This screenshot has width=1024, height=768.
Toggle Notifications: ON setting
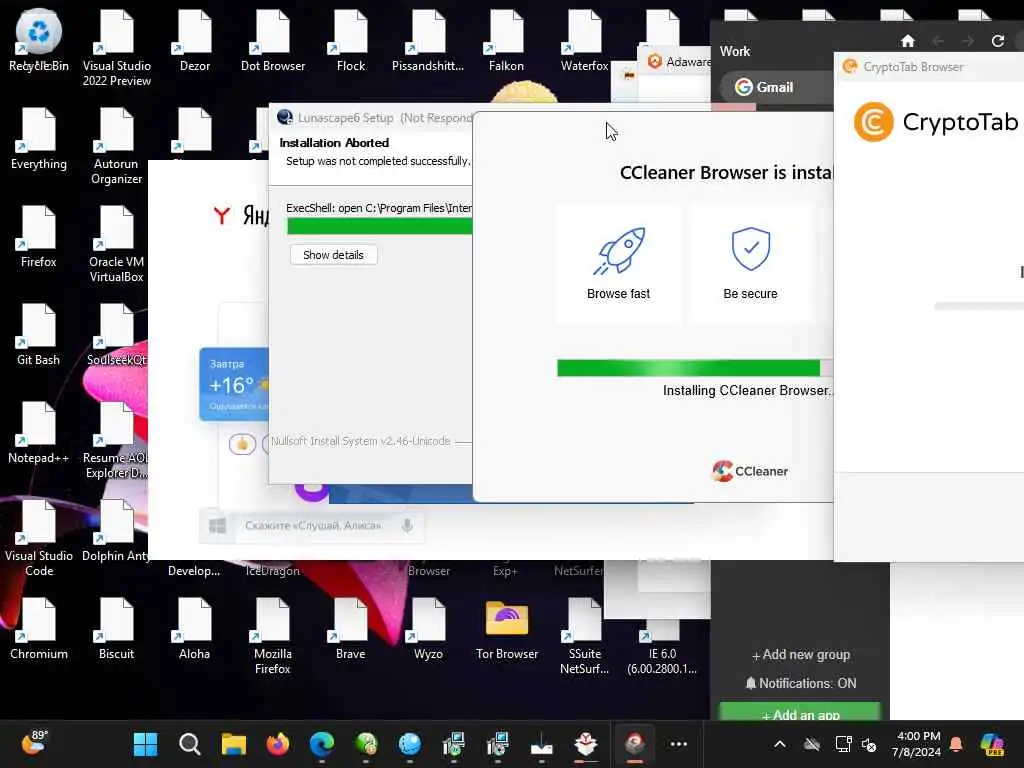pyautogui.click(x=801, y=683)
